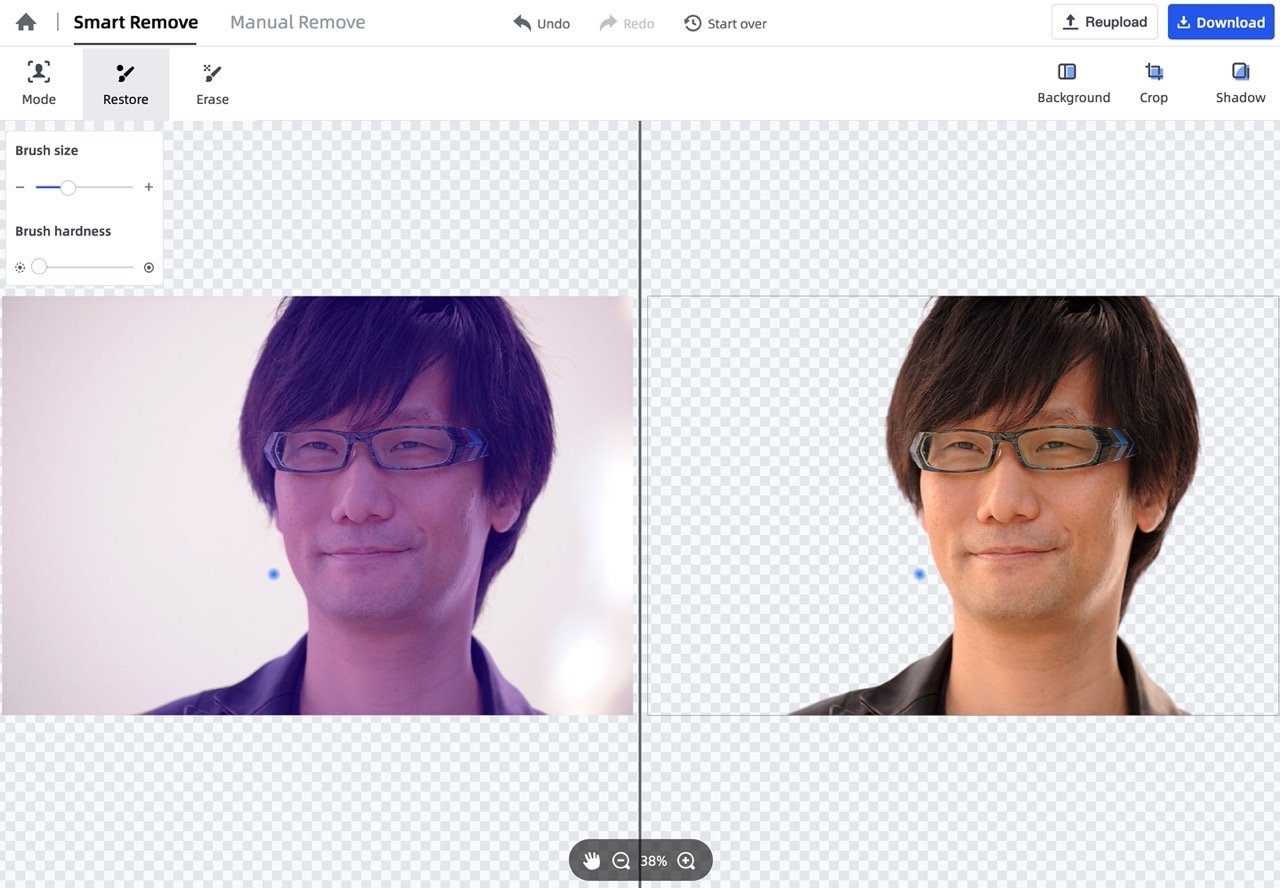Viewport: 1280px width, 888px height.
Task: Select the Erase brush tool
Action: tap(212, 83)
